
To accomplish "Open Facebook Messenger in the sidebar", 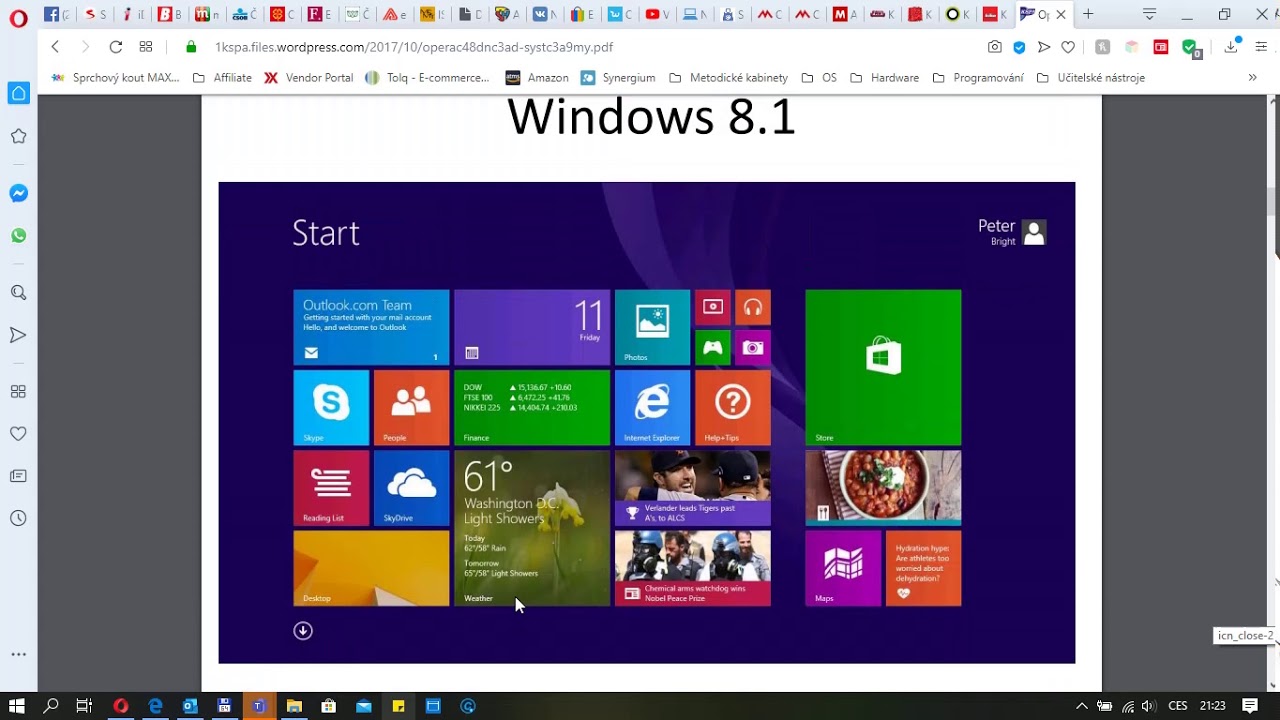I will click(x=18, y=193).
